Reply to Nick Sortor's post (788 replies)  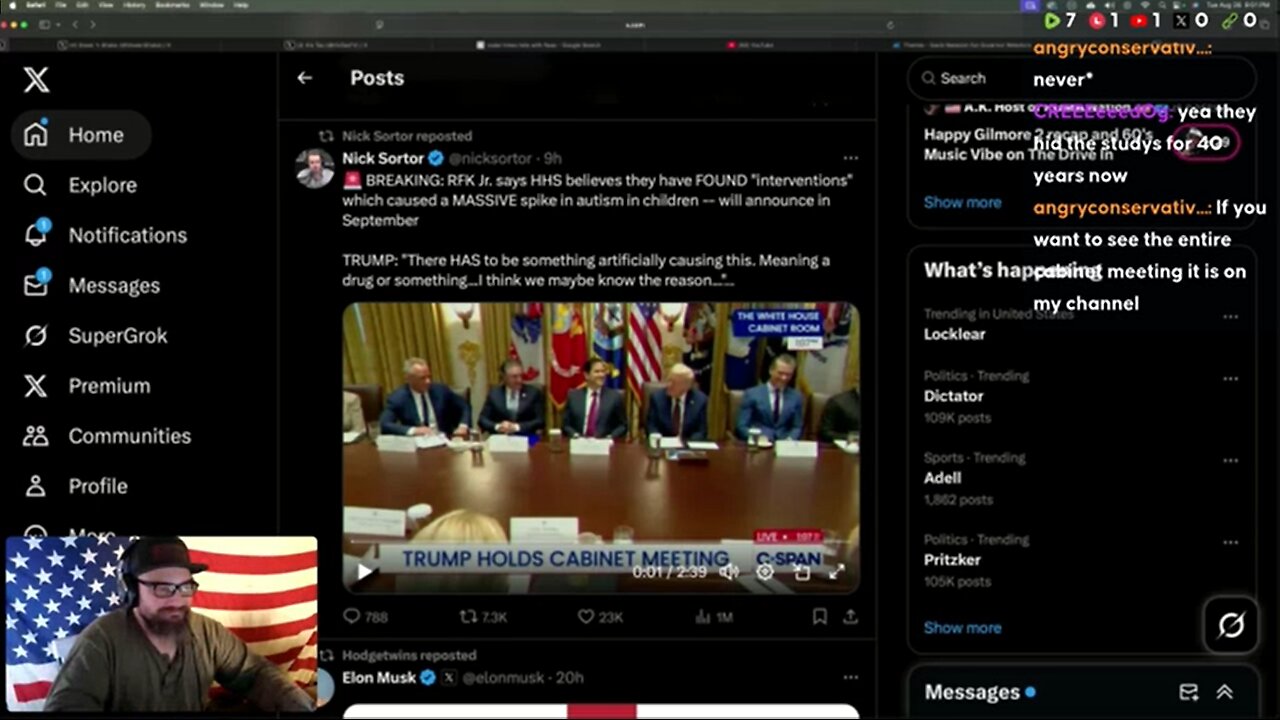366,617
